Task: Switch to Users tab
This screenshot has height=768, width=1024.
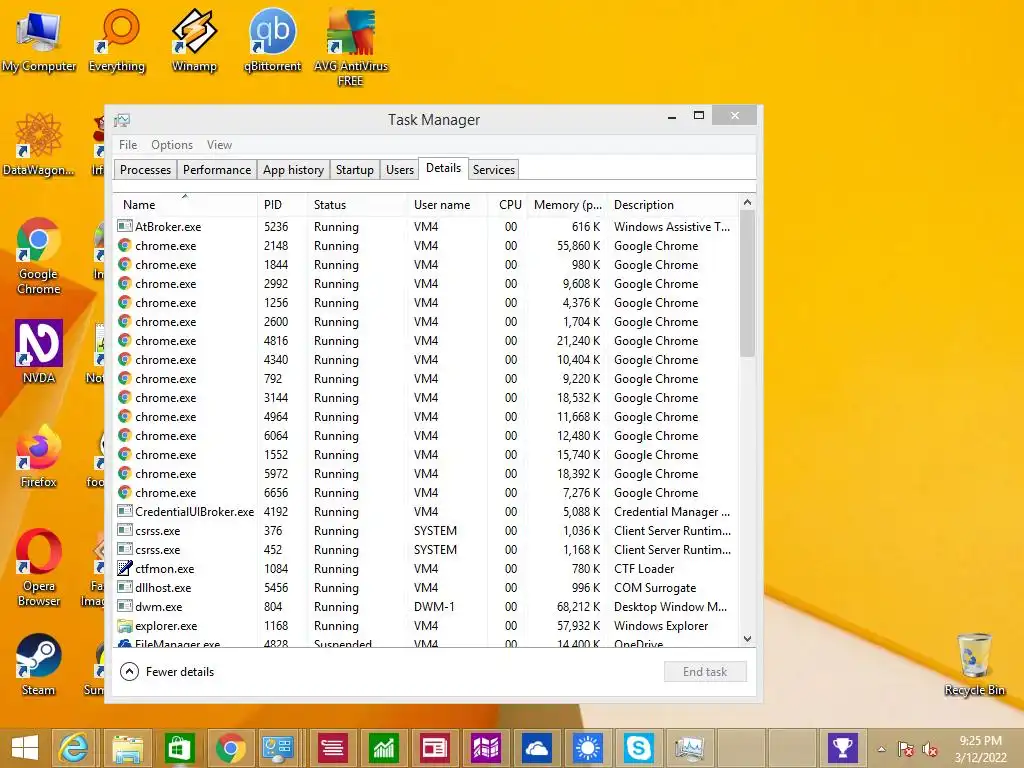Action: coord(400,170)
